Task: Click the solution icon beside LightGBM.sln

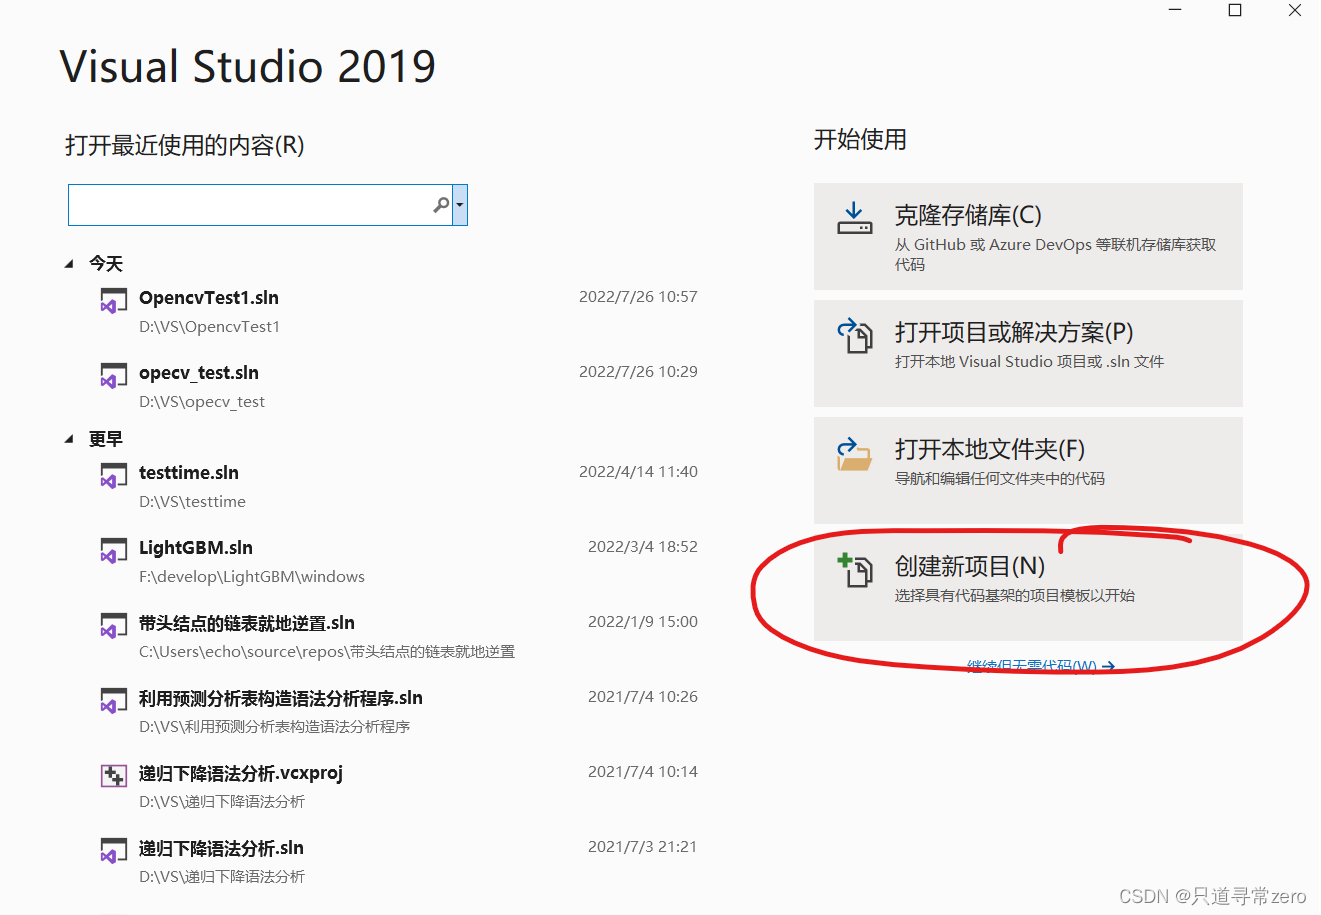Action: point(113,551)
